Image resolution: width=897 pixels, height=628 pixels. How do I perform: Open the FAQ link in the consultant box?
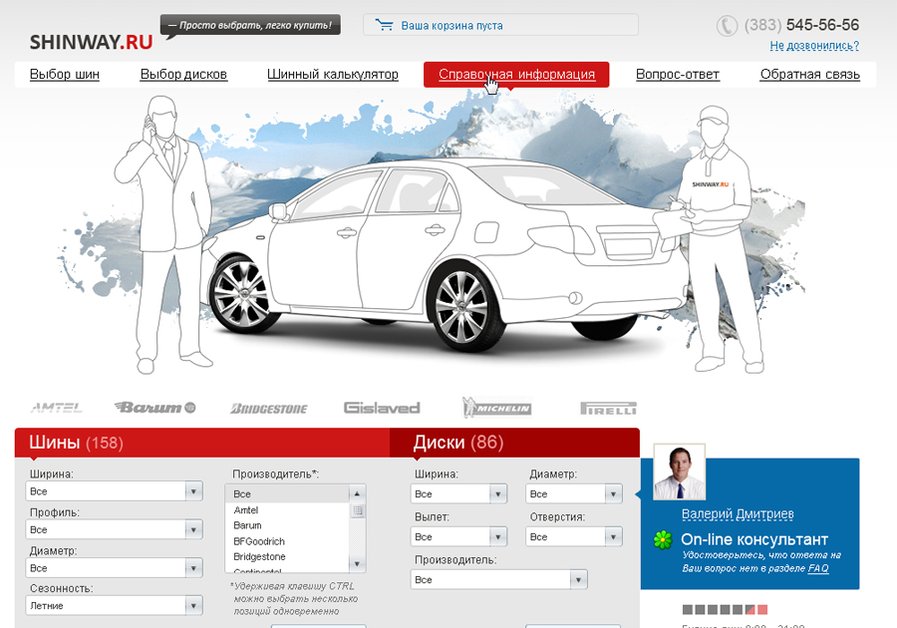click(821, 567)
